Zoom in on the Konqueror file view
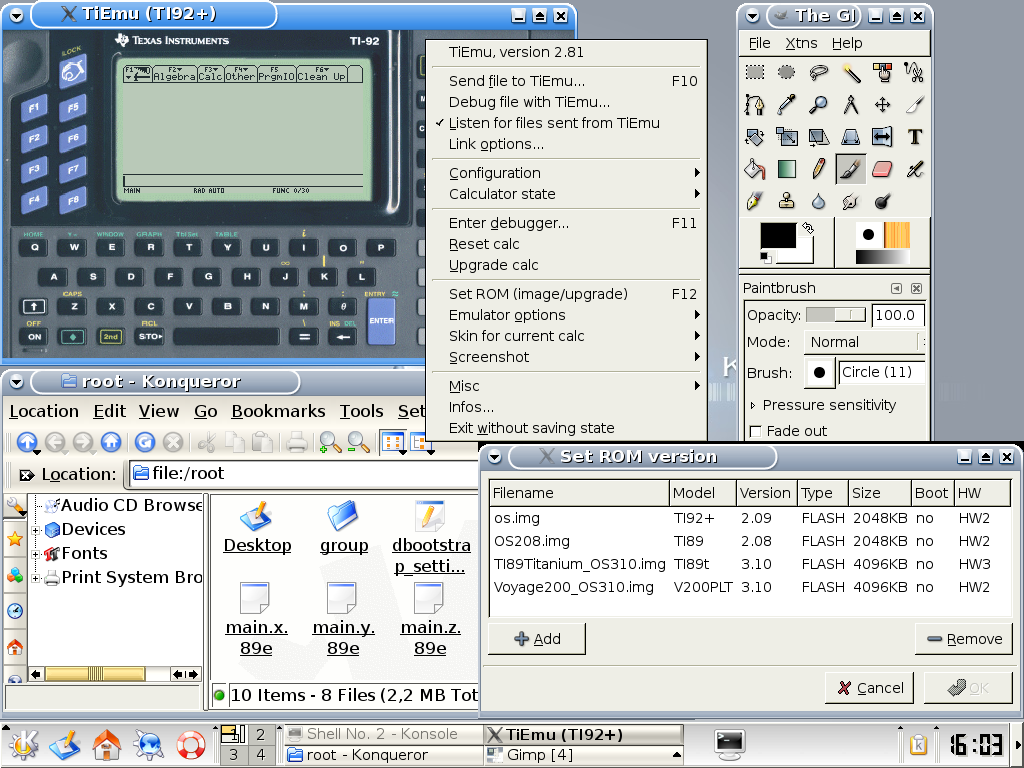This screenshot has width=1024, height=768. (330, 443)
